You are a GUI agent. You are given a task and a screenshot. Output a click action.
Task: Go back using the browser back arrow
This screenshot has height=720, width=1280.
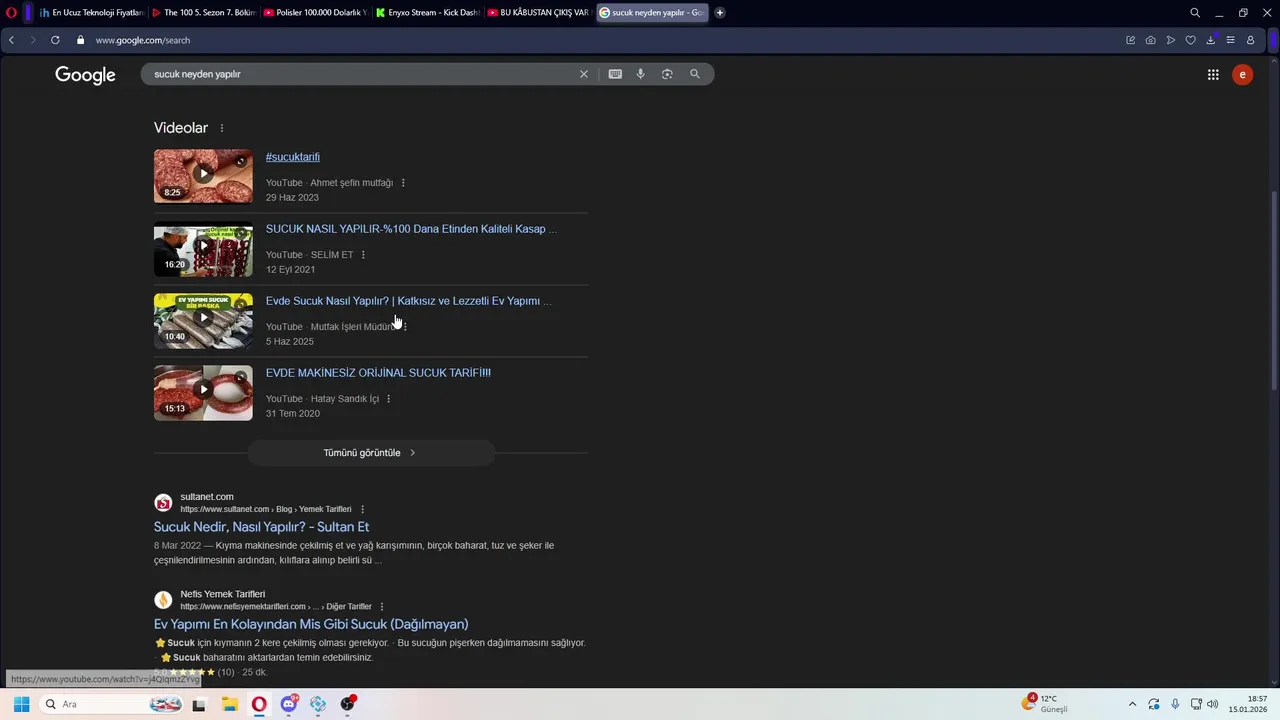point(11,40)
